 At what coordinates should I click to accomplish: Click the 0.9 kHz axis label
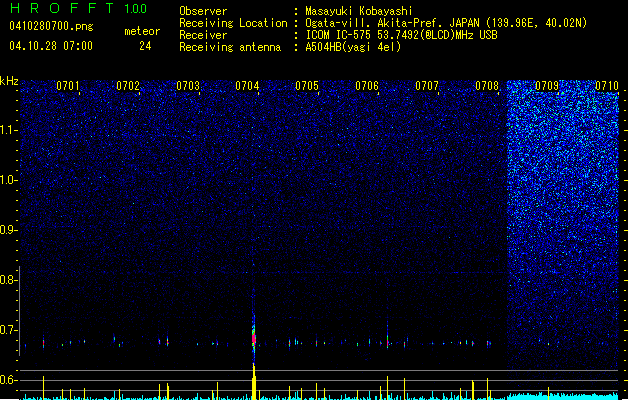(9, 230)
